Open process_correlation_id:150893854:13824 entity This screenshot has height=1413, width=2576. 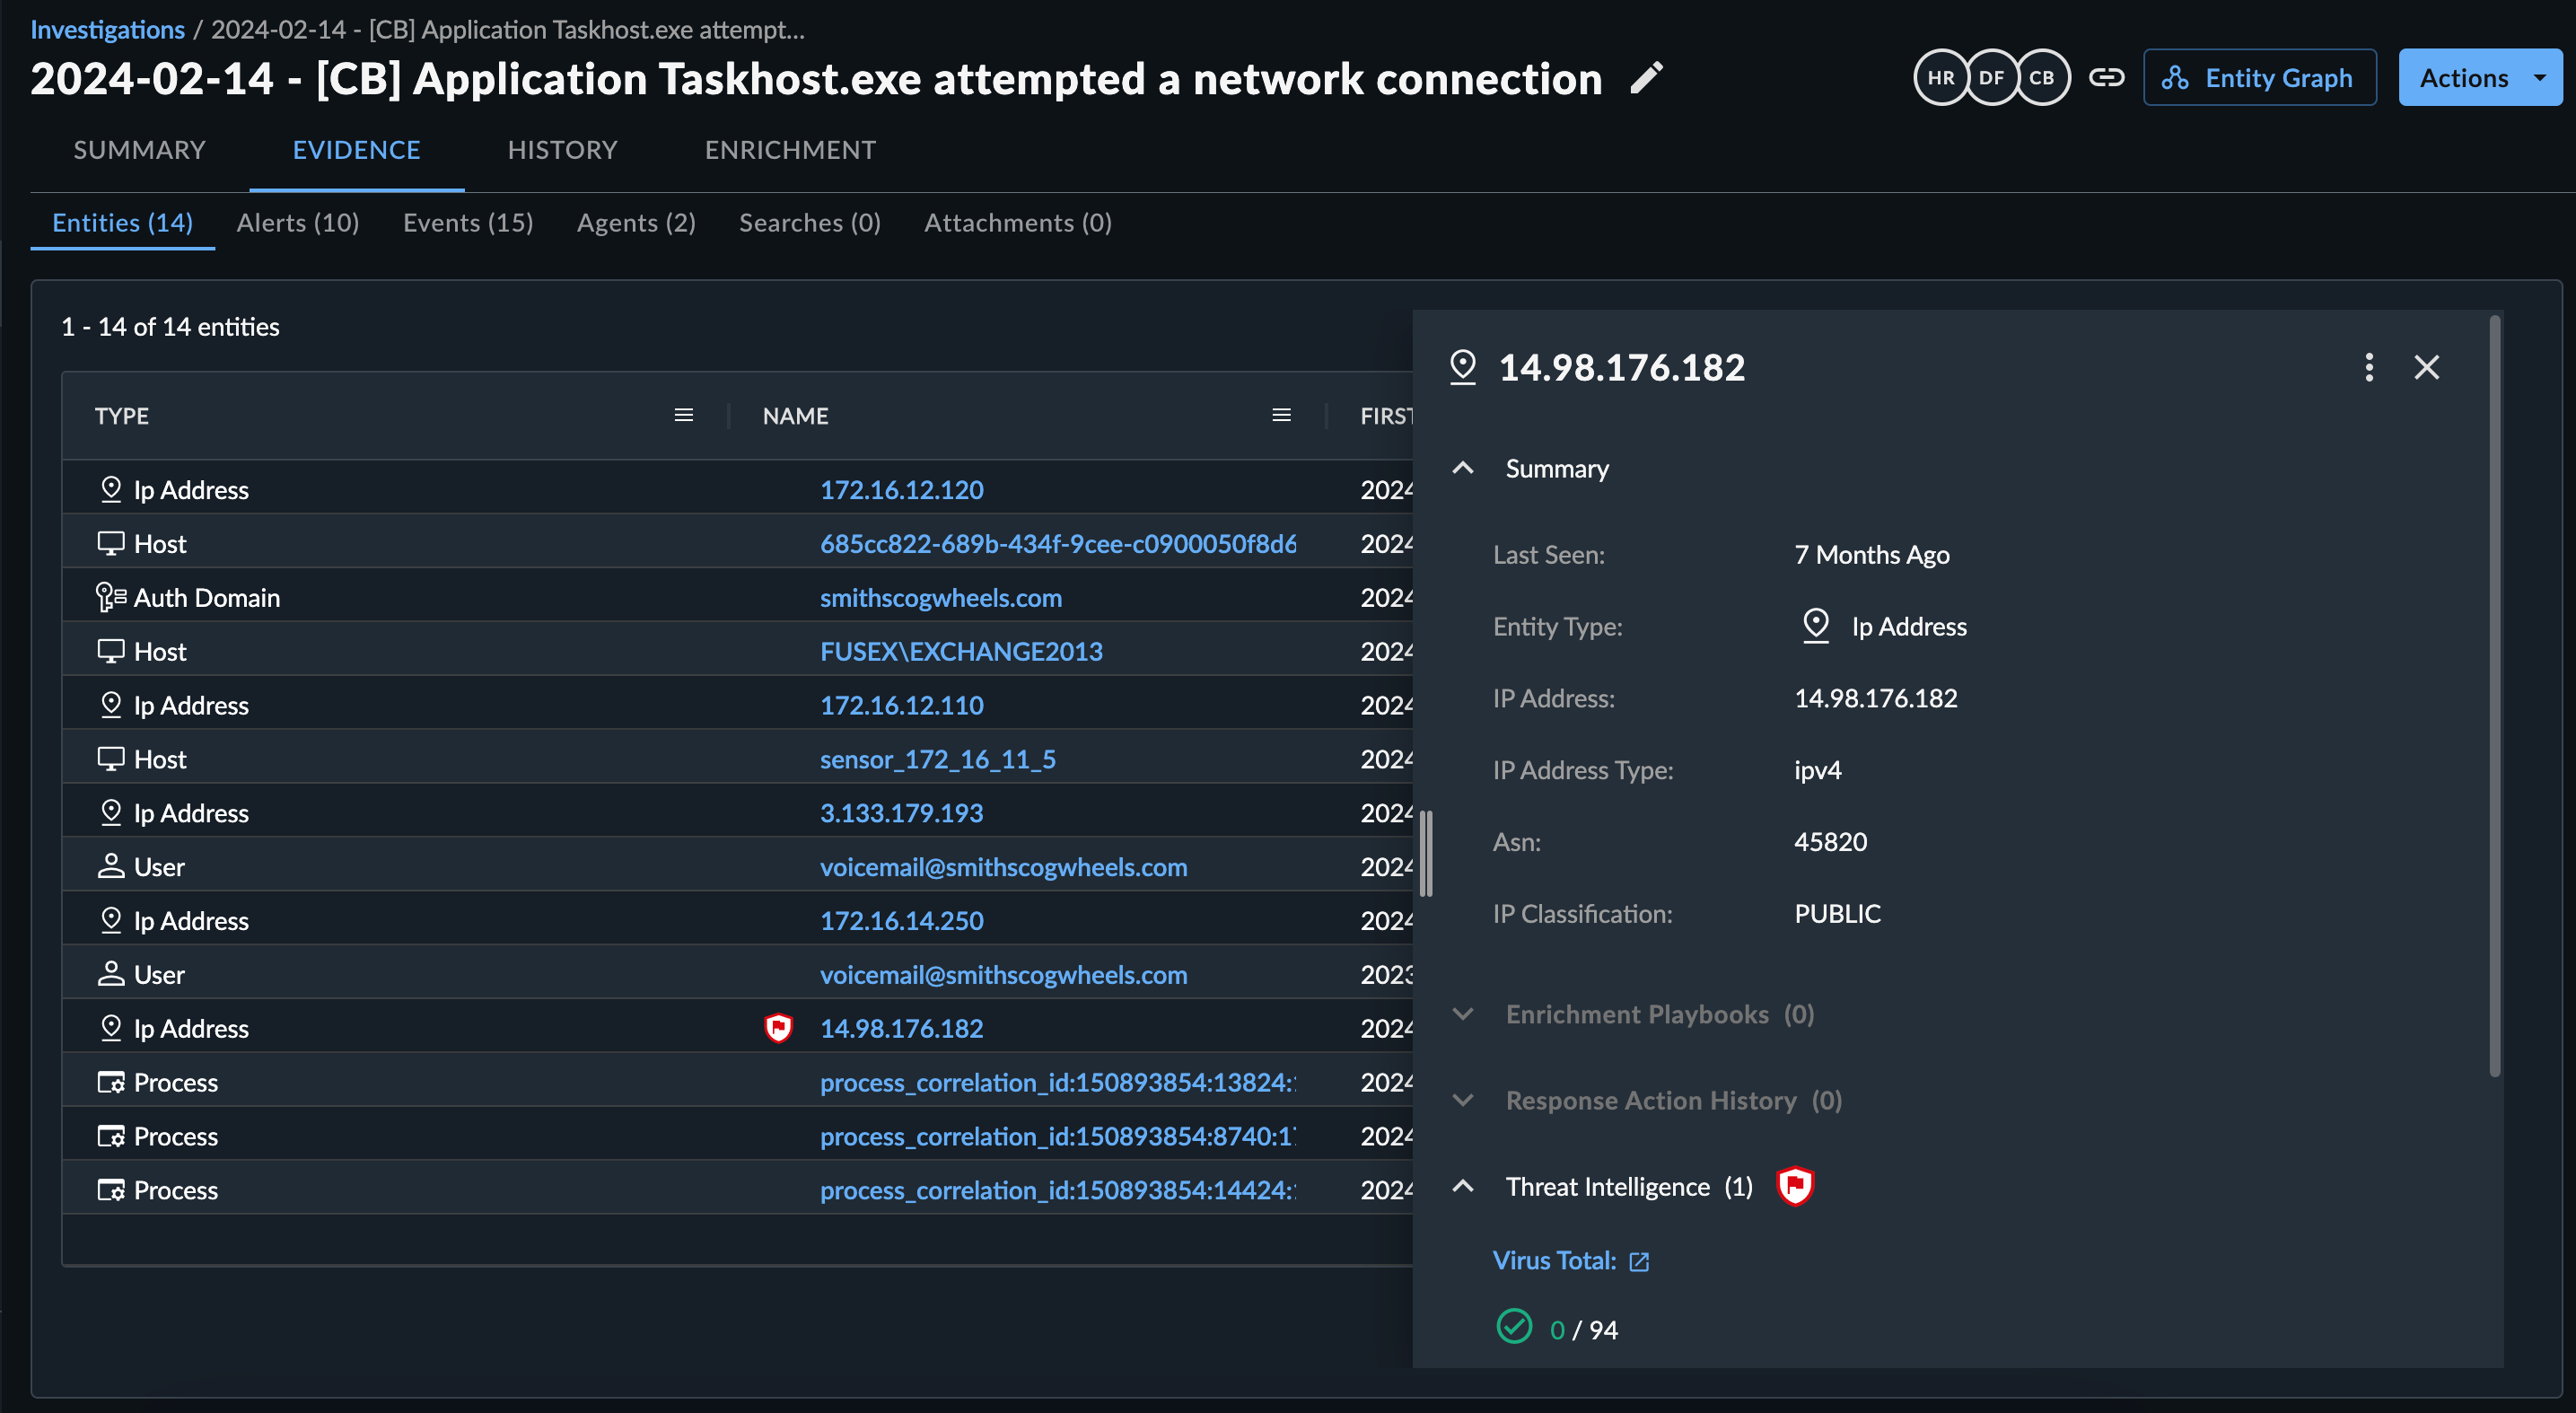tap(1058, 1082)
